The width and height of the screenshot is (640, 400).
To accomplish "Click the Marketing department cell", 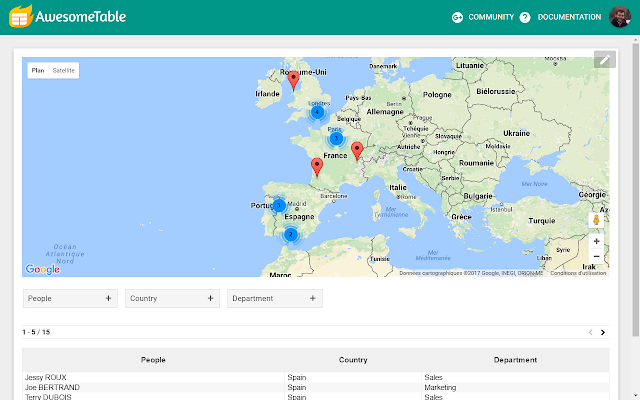I will (x=515, y=387).
